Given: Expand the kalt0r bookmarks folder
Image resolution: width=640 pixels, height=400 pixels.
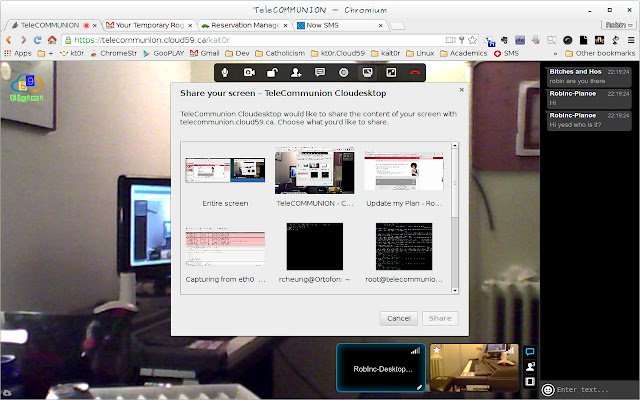Looking at the screenshot, I should (385, 53).
